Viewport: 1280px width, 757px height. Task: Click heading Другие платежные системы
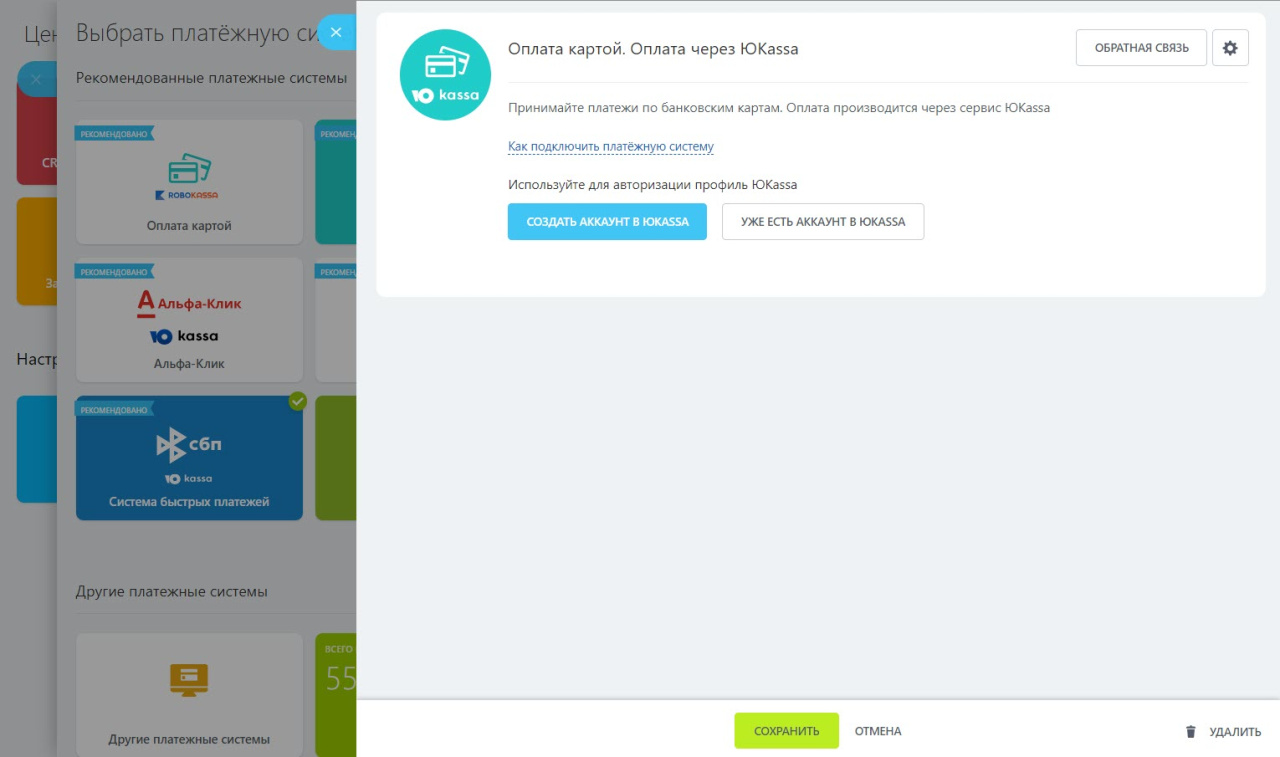172,591
